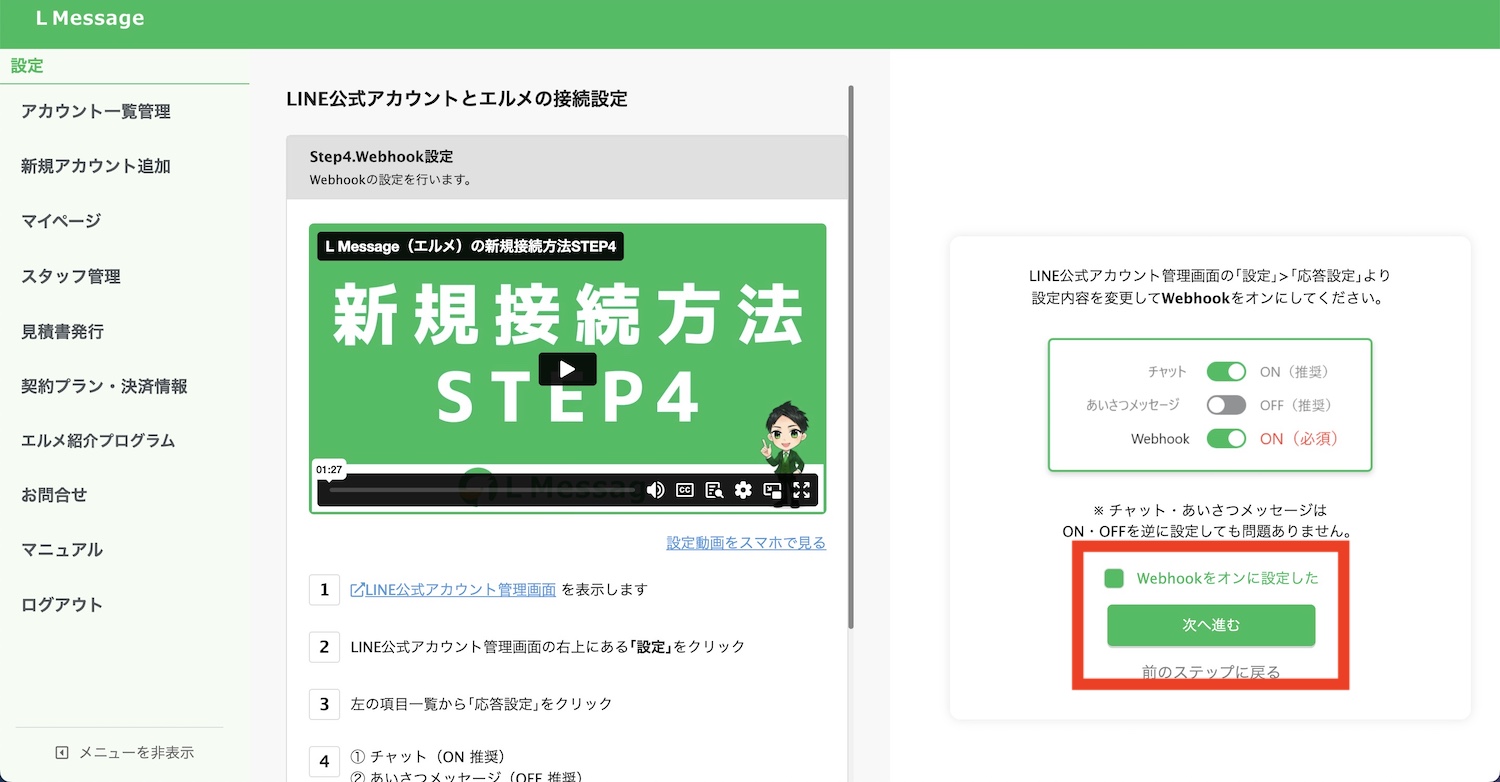Enter fullscreen for the video
The width and height of the screenshot is (1500, 782).
click(x=801, y=490)
